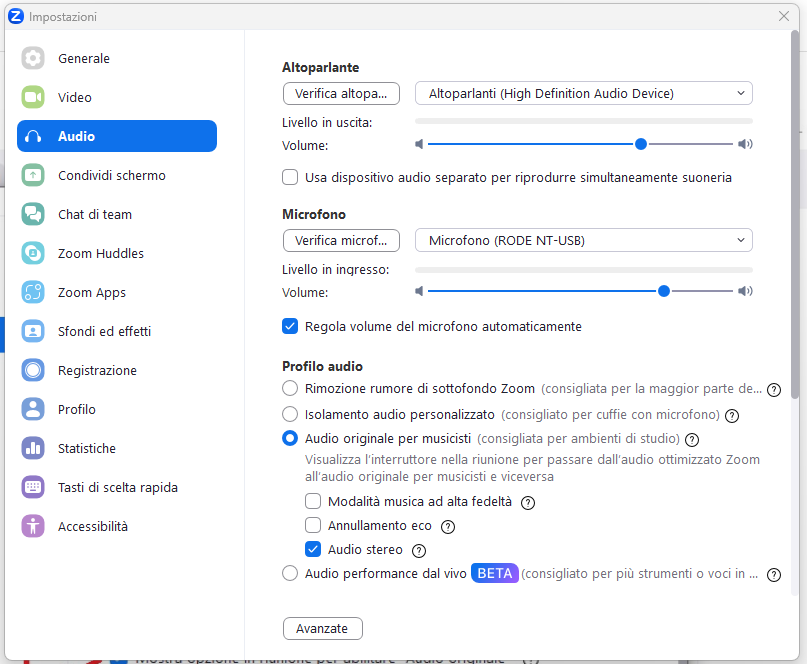Open the Statistiche section

(117, 448)
